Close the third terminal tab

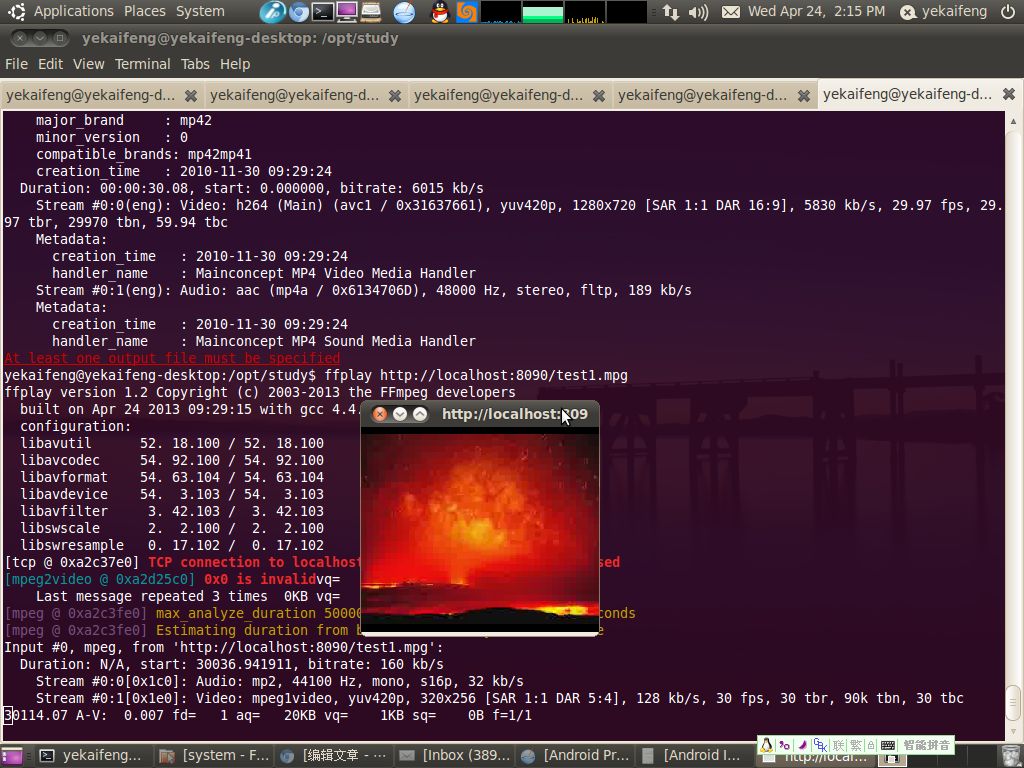[598, 96]
